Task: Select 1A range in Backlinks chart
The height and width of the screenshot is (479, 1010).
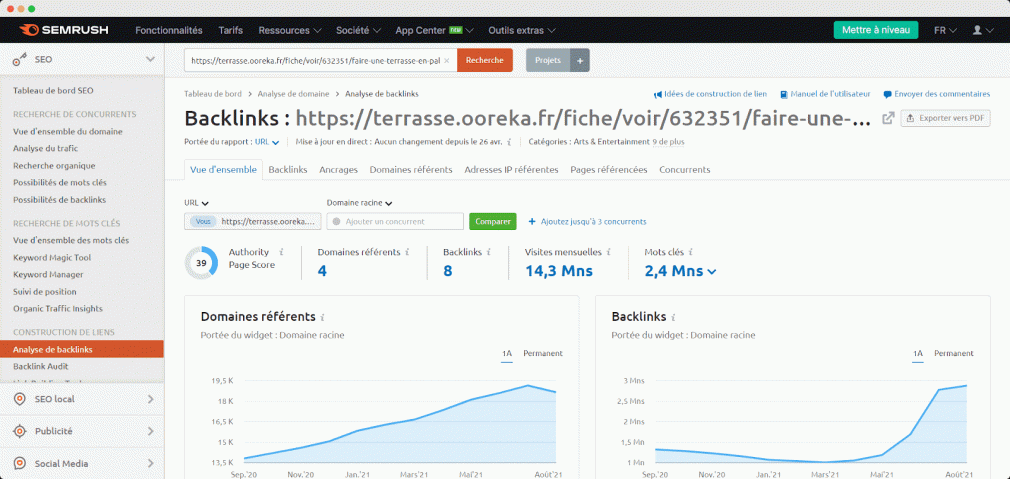Action: pyautogui.click(x=918, y=353)
